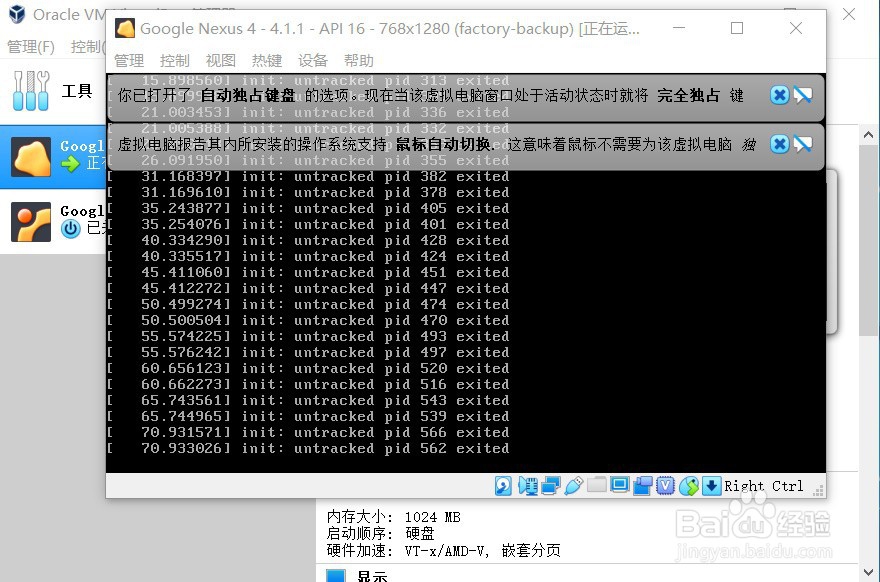
Task: Click the Right Ctrl host key label
Action: [763, 486]
